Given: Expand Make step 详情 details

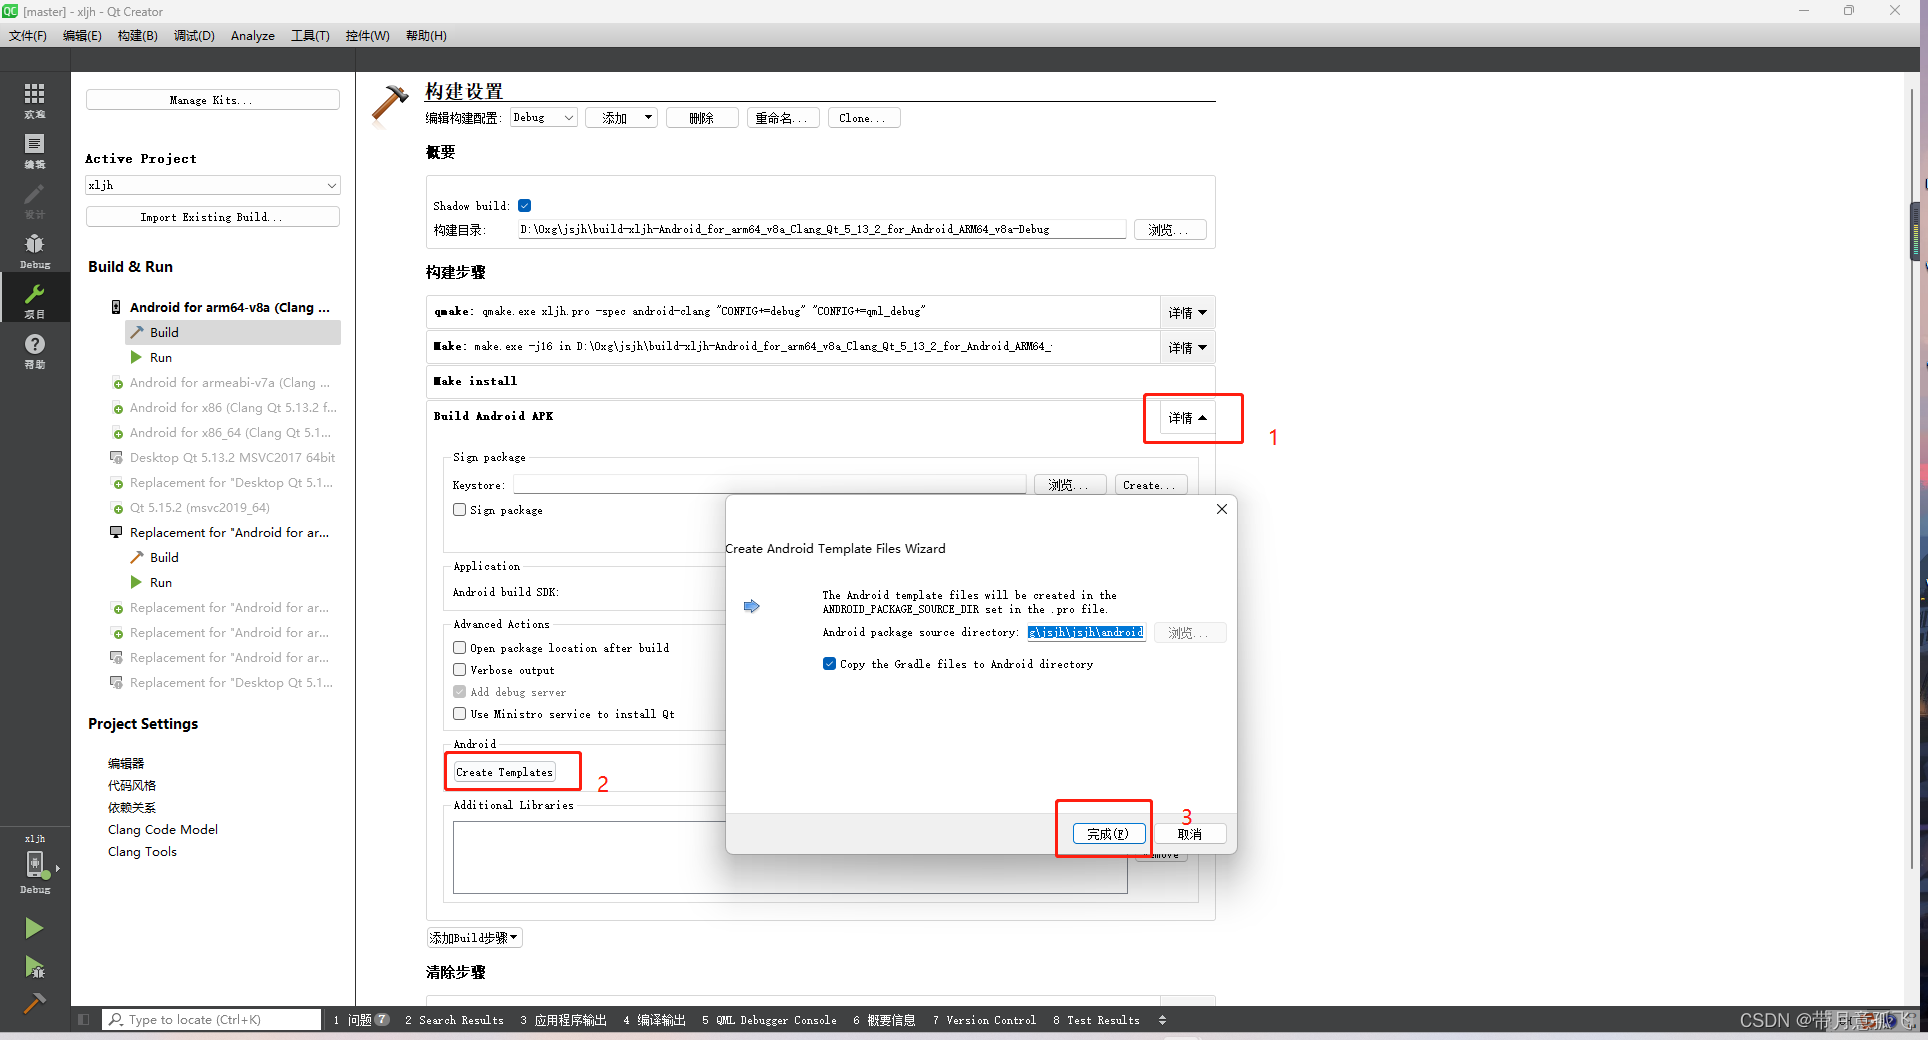Looking at the screenshot, I should point(1187,348).
